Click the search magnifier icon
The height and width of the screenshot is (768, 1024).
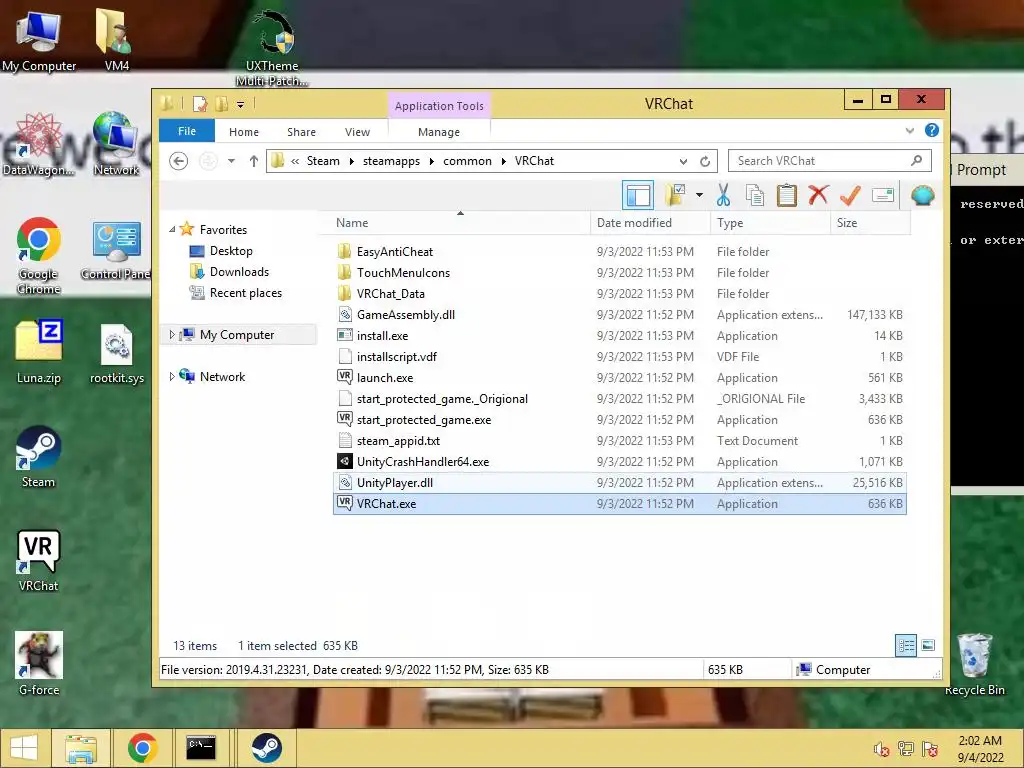pos(916,160)
